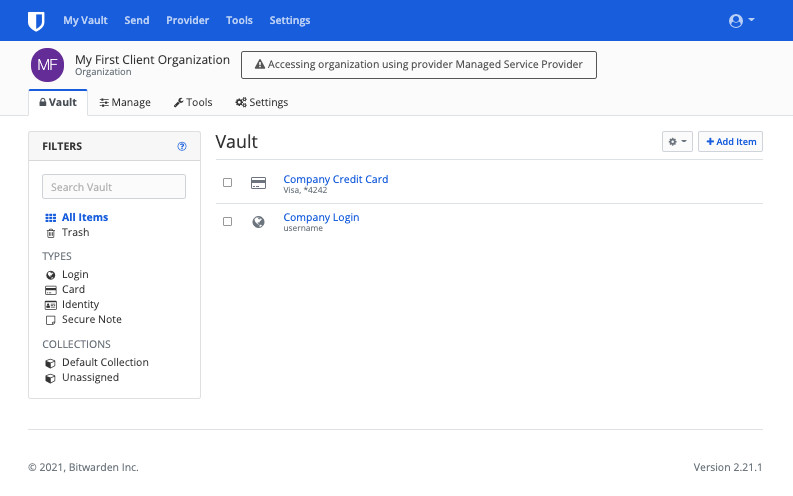Filter vault by Identity type
This screenshot has width=793, height=496.
click(x=80, y=305)
